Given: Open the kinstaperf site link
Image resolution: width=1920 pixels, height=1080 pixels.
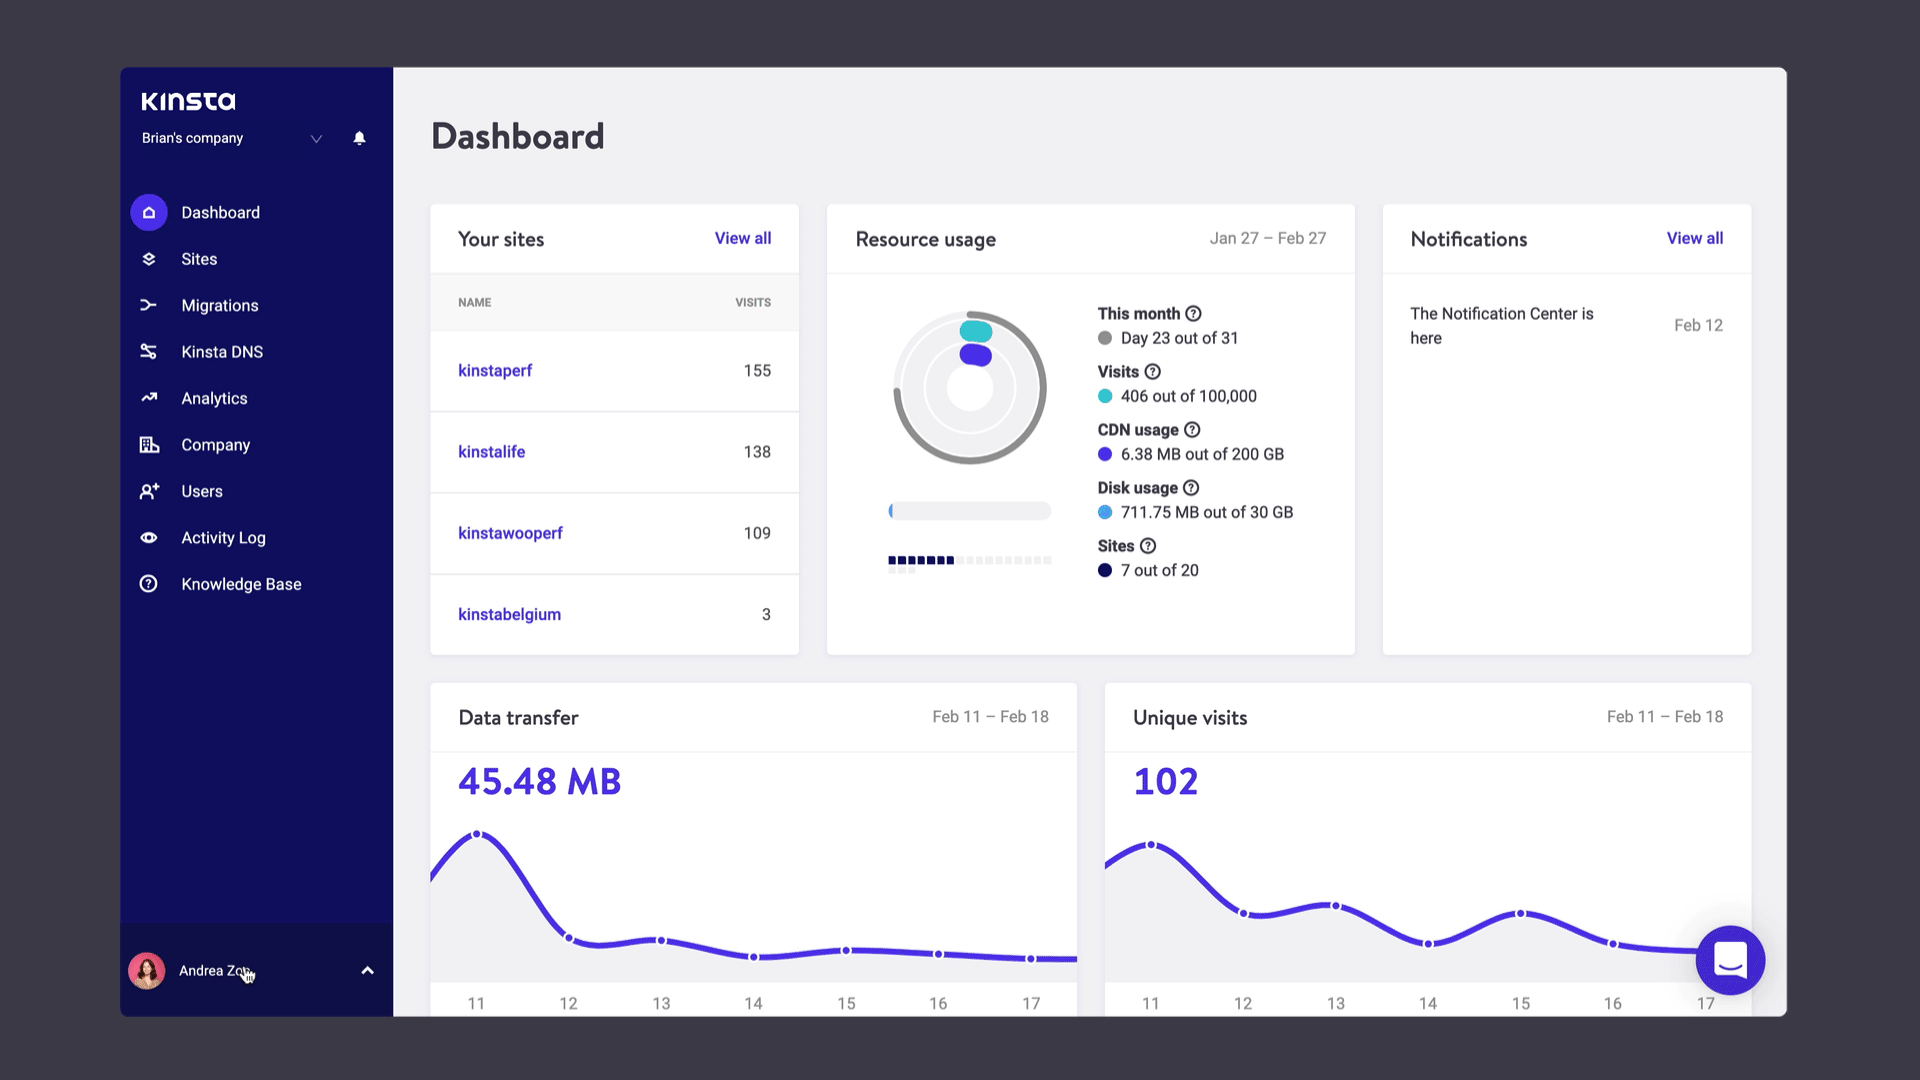Looking at the screenshot, I should (x=495, y=369).
